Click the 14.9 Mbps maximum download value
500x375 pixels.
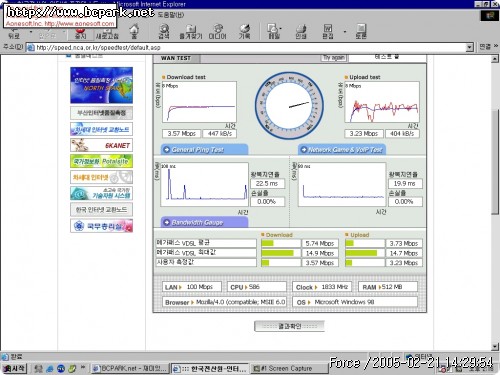pos(320,253)
